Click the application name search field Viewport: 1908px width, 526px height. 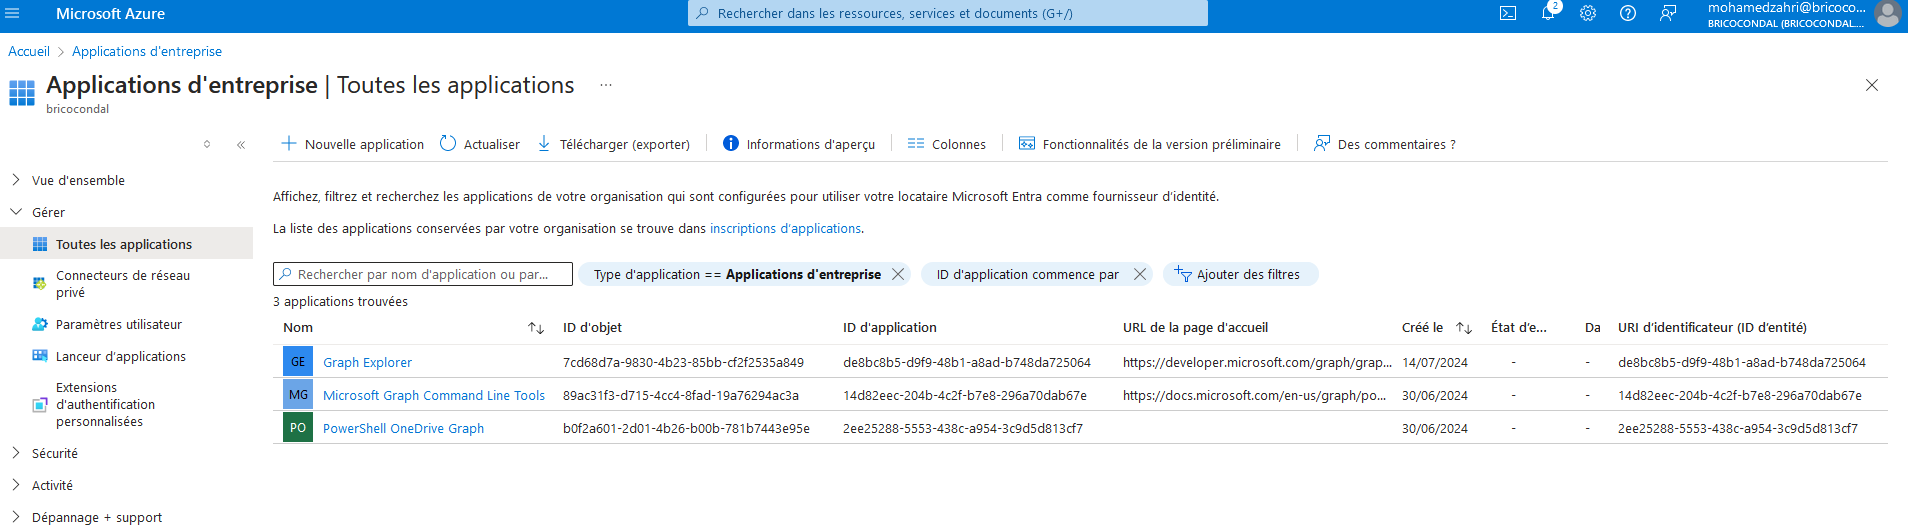(x=423, y=274)
